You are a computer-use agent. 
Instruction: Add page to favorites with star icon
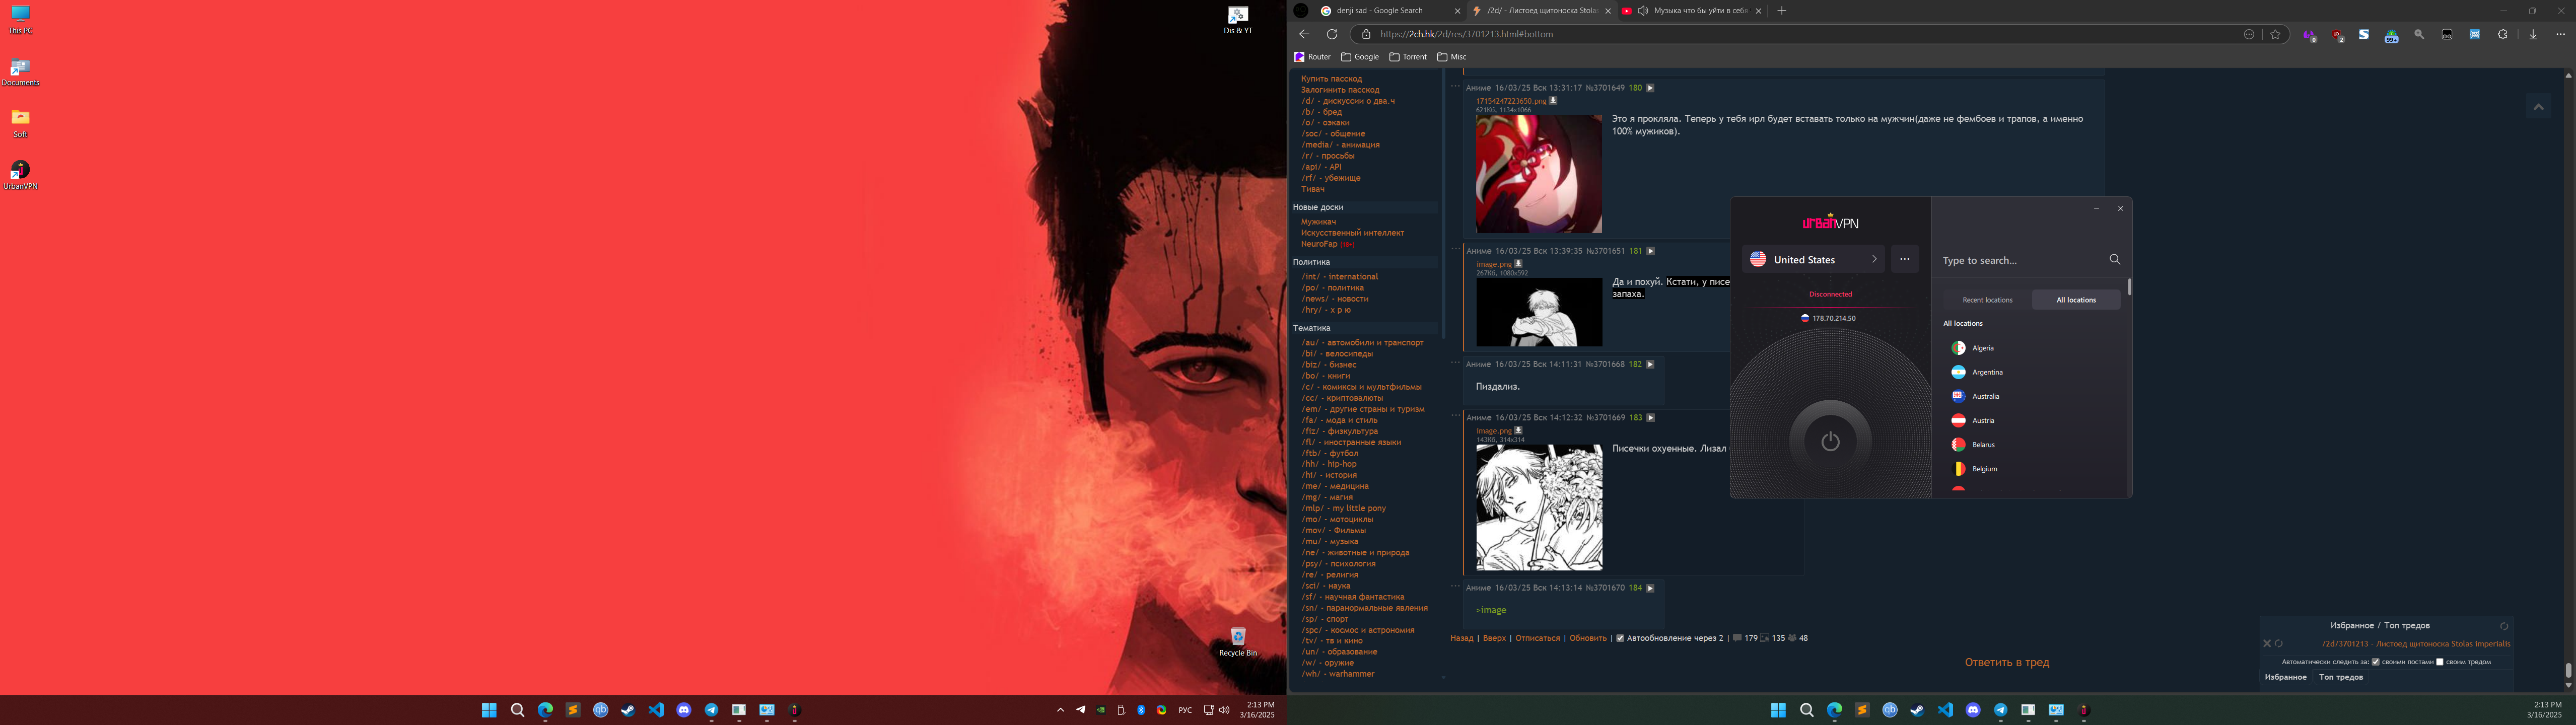(2275, 34)
